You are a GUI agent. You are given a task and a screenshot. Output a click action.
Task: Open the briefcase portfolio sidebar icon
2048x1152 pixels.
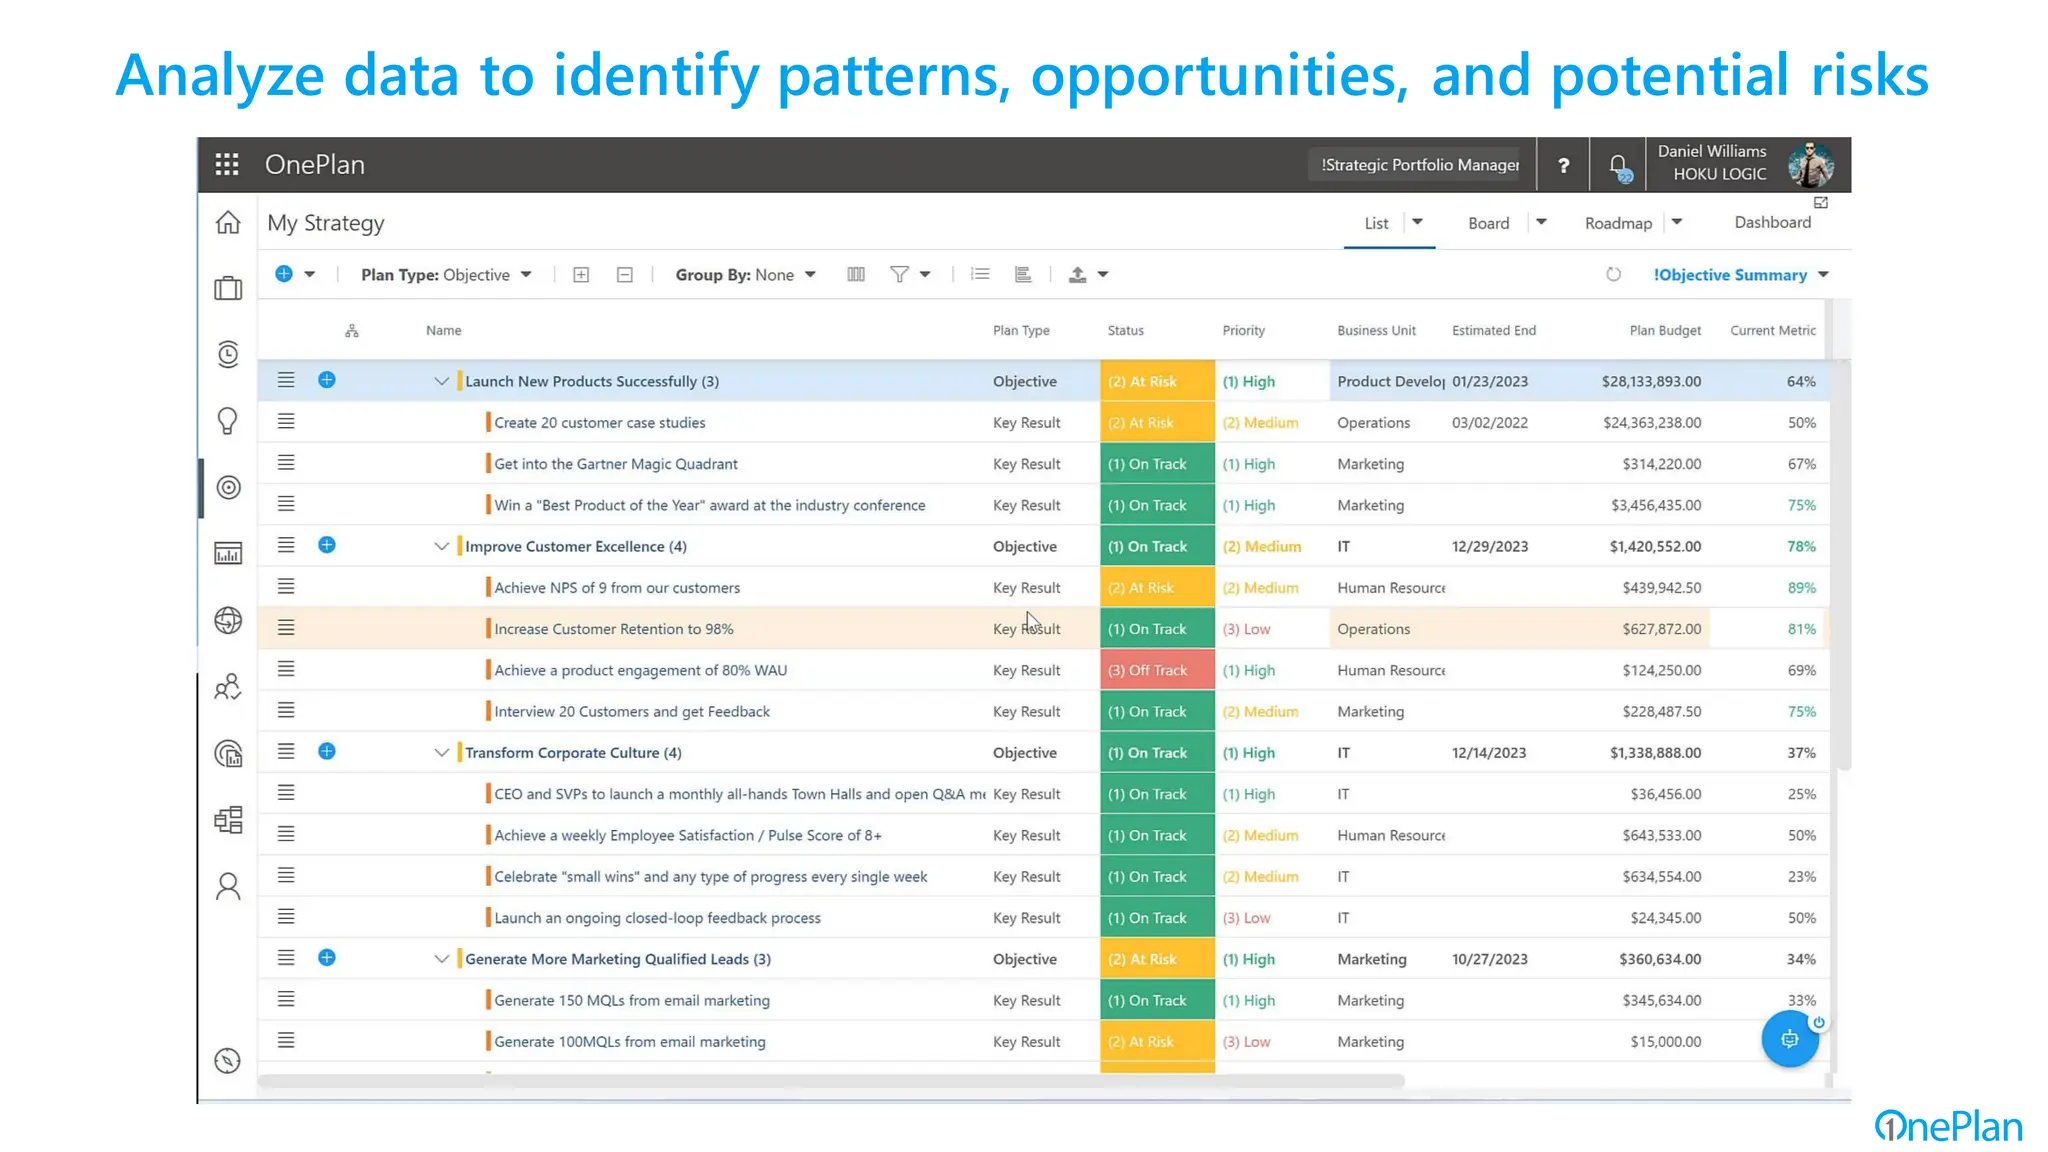[228, 288]
